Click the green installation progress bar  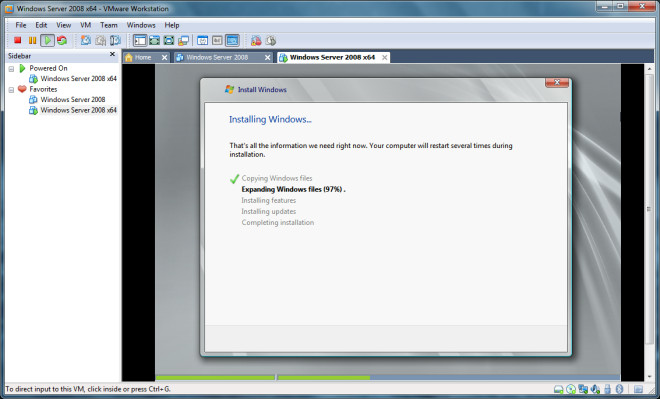click(263, 378)
